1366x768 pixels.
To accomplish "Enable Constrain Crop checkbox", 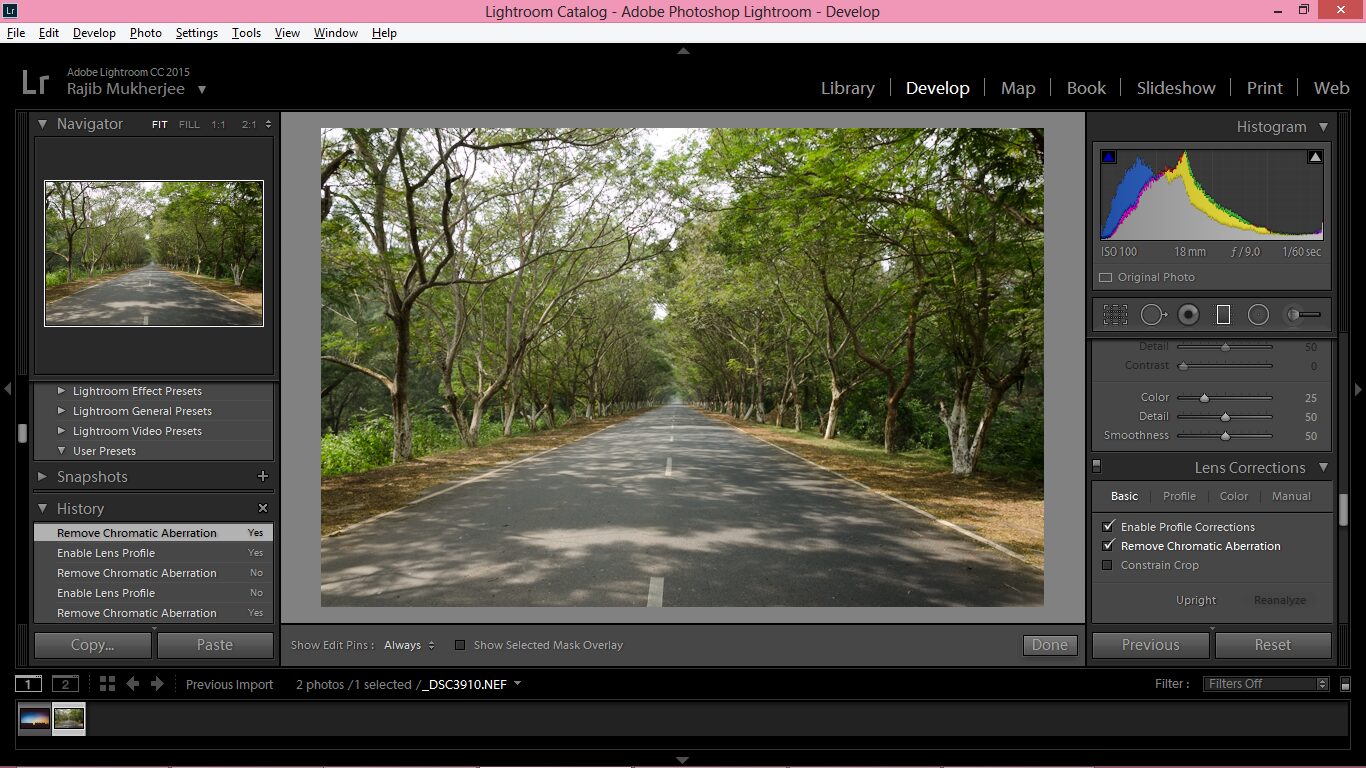I will (x=1107, y=565).
